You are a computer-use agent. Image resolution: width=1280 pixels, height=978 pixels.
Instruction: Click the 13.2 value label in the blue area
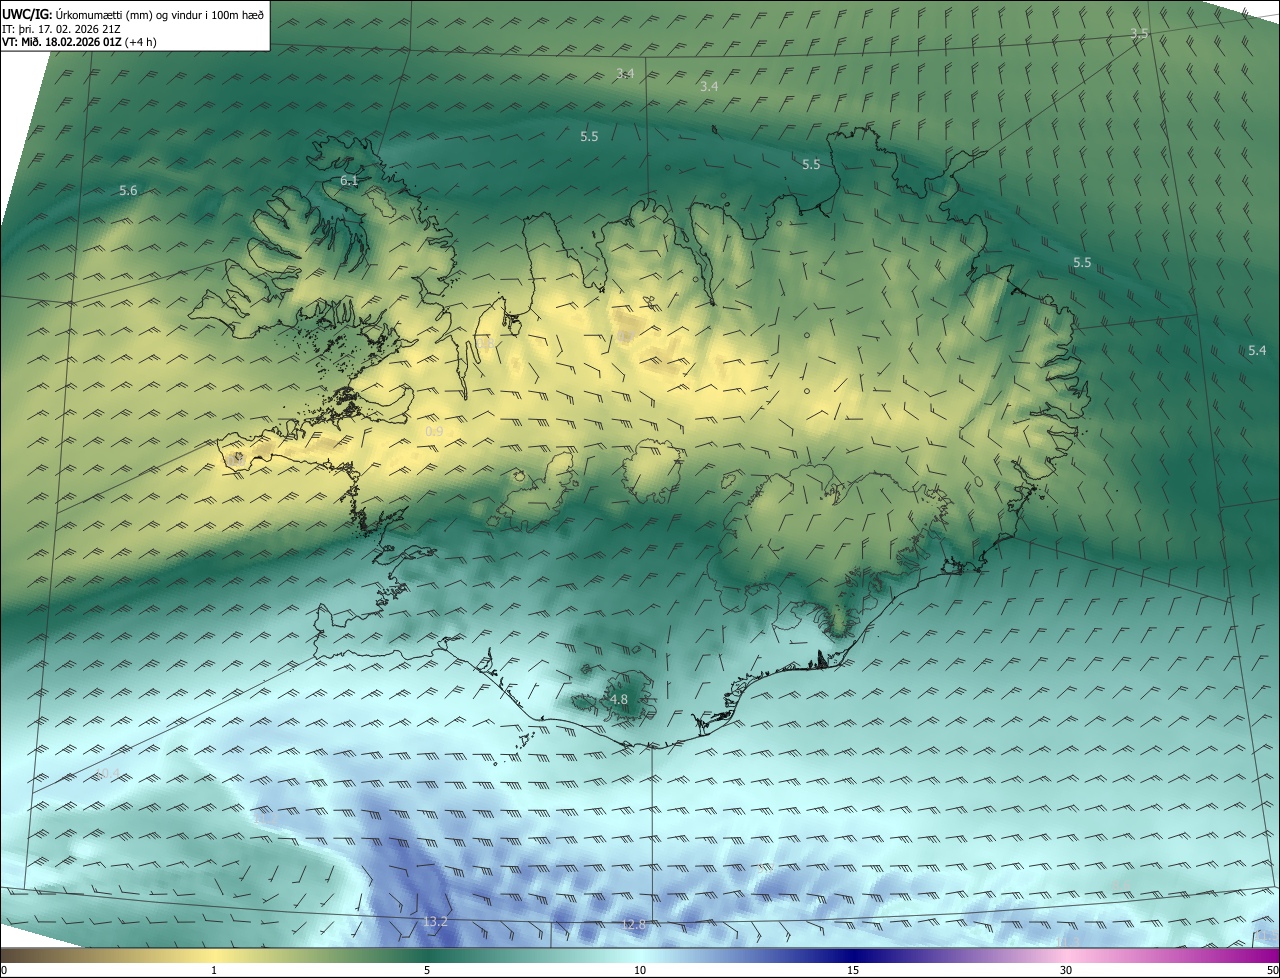coord(435,922)
